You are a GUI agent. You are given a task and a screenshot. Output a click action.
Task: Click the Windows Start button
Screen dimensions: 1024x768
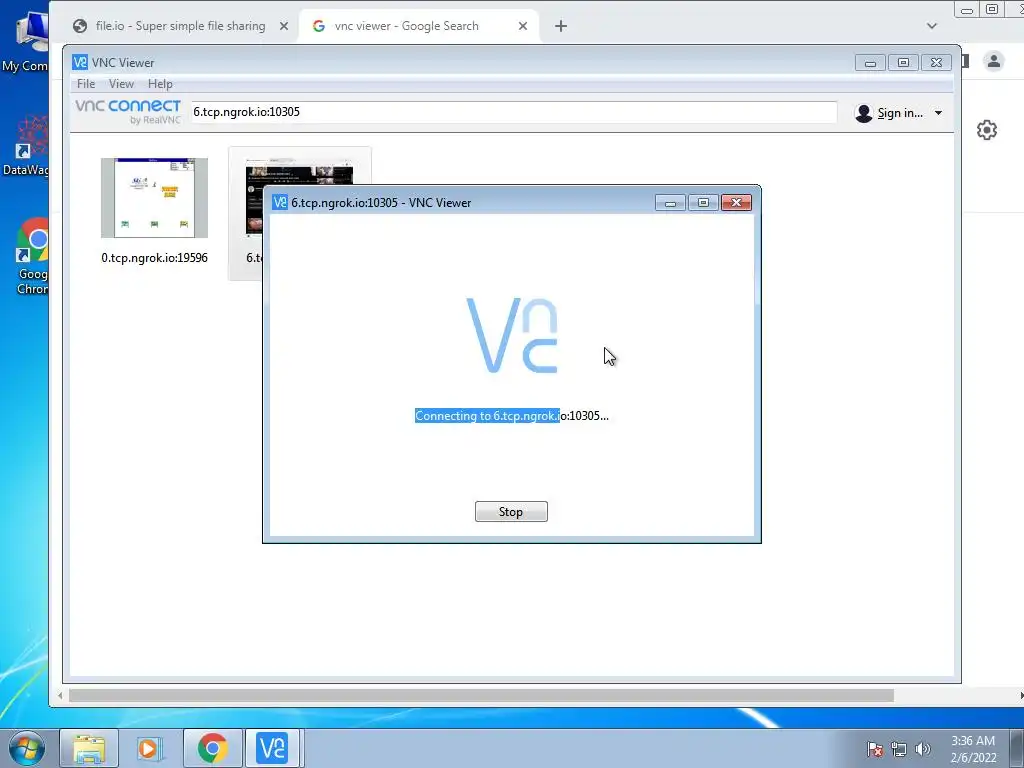[x=27, y=748]
